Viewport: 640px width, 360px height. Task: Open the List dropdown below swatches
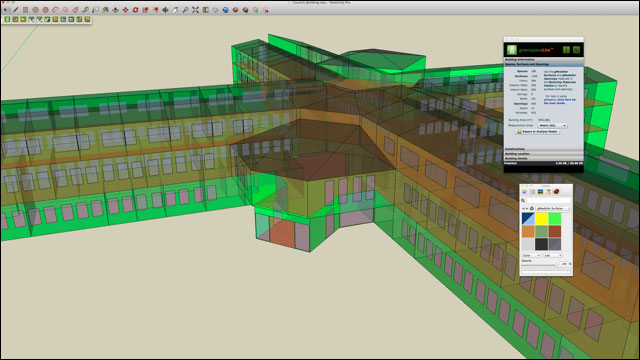(x=553, y=256)
